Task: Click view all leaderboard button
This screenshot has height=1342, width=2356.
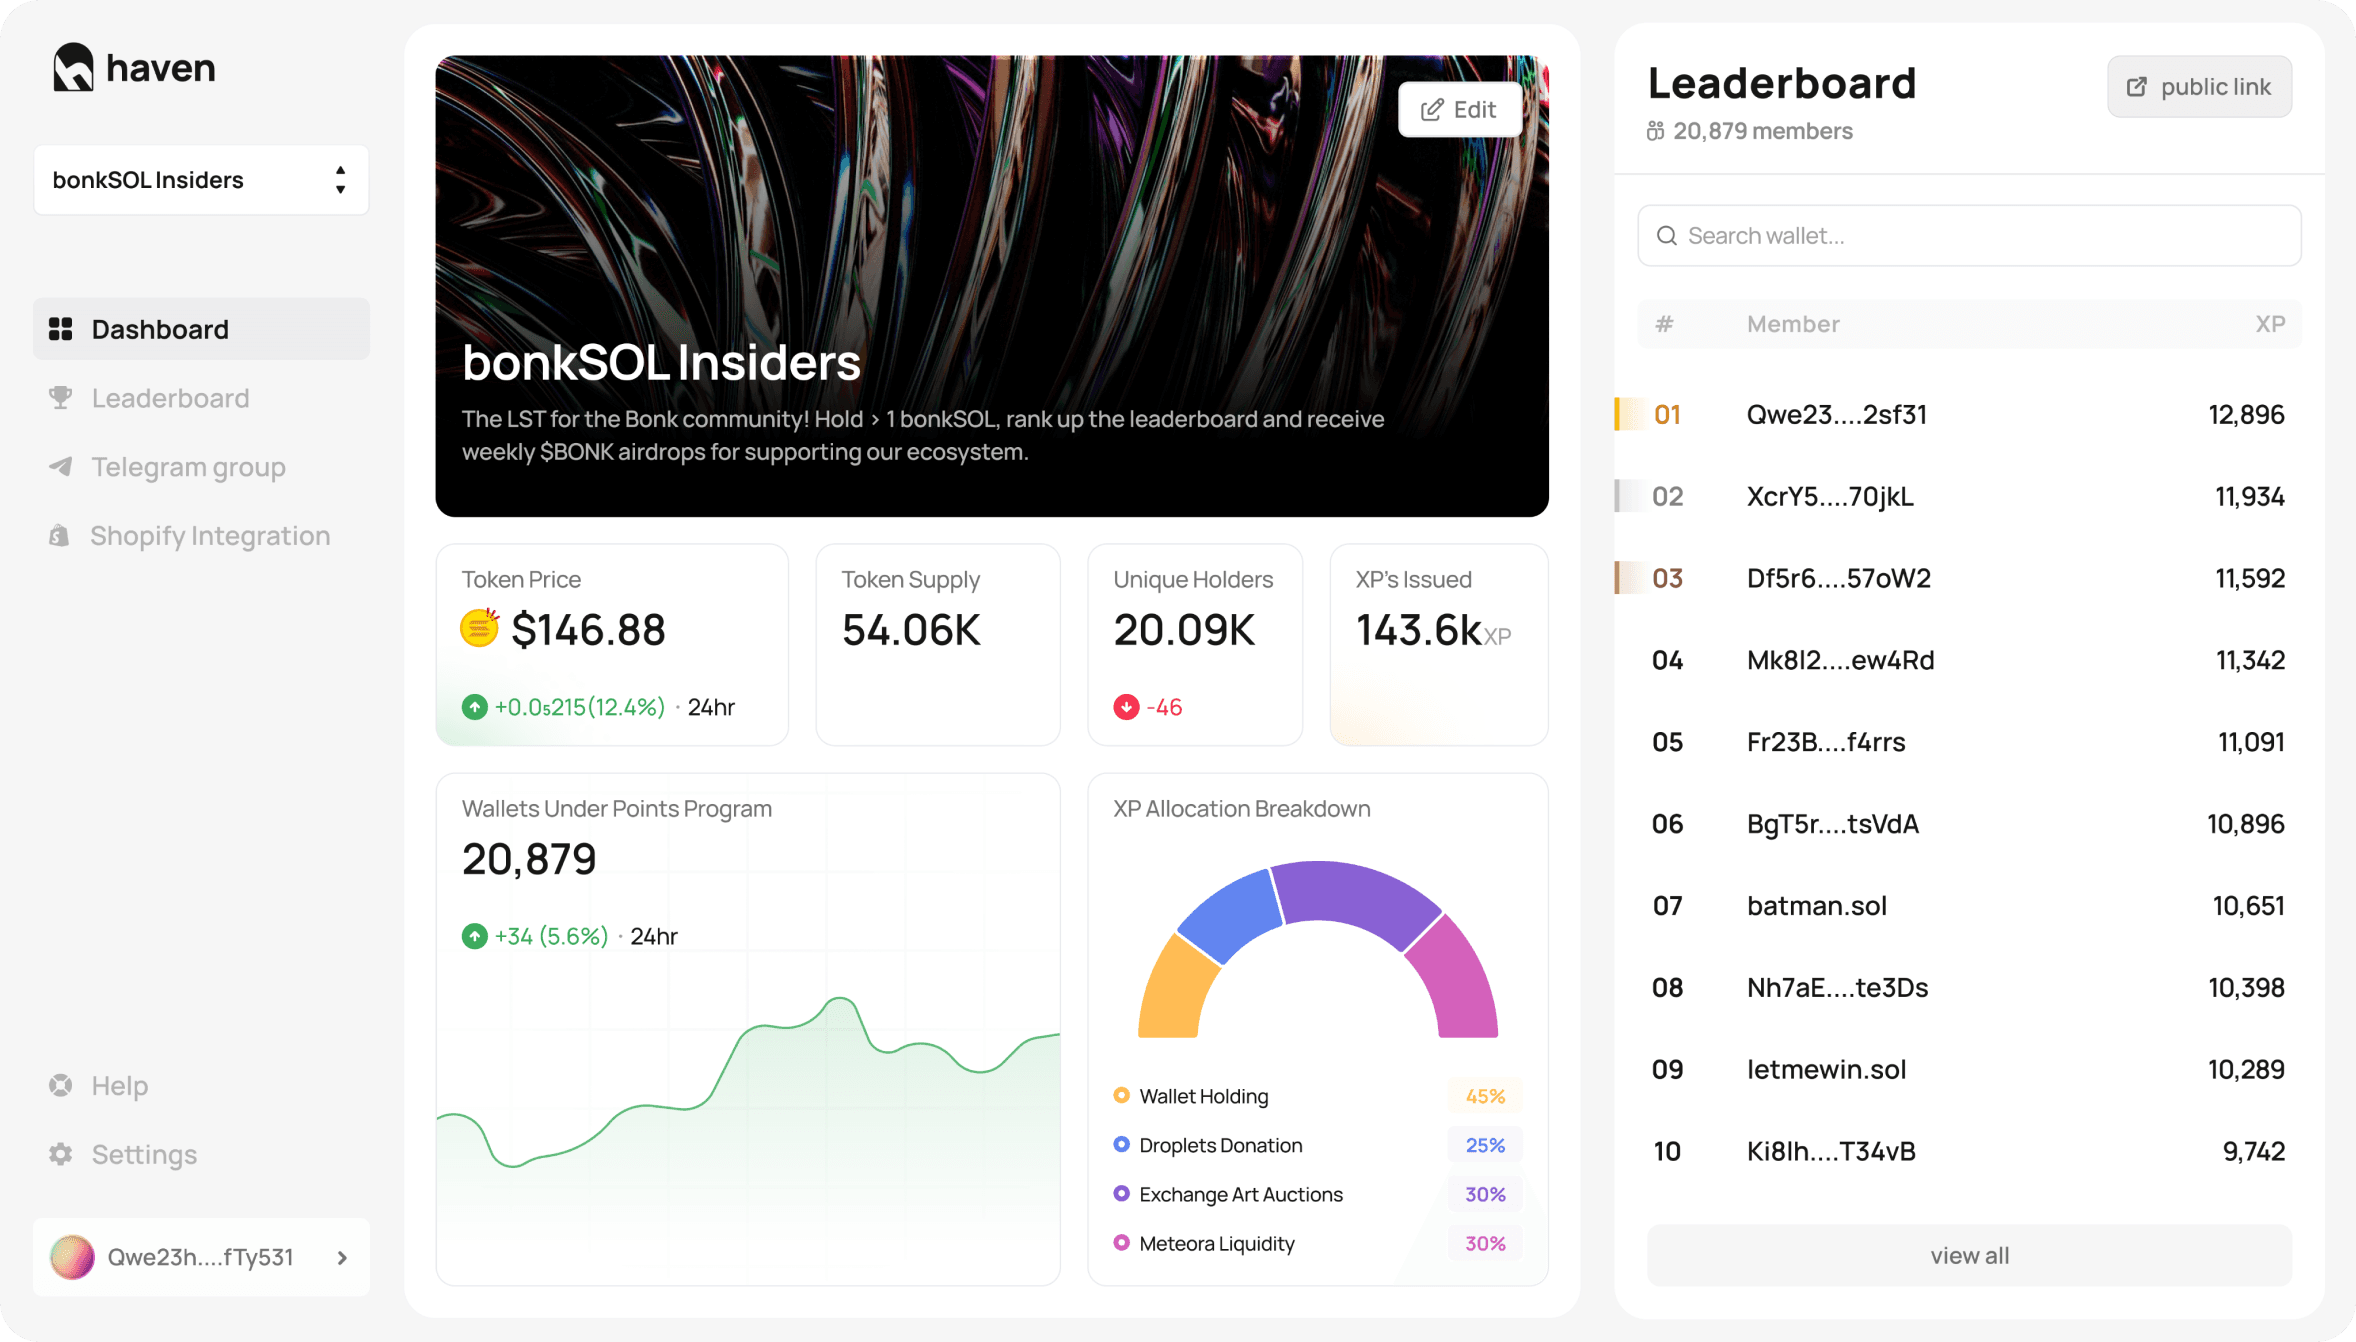Action: (x=1969, y=1255)
